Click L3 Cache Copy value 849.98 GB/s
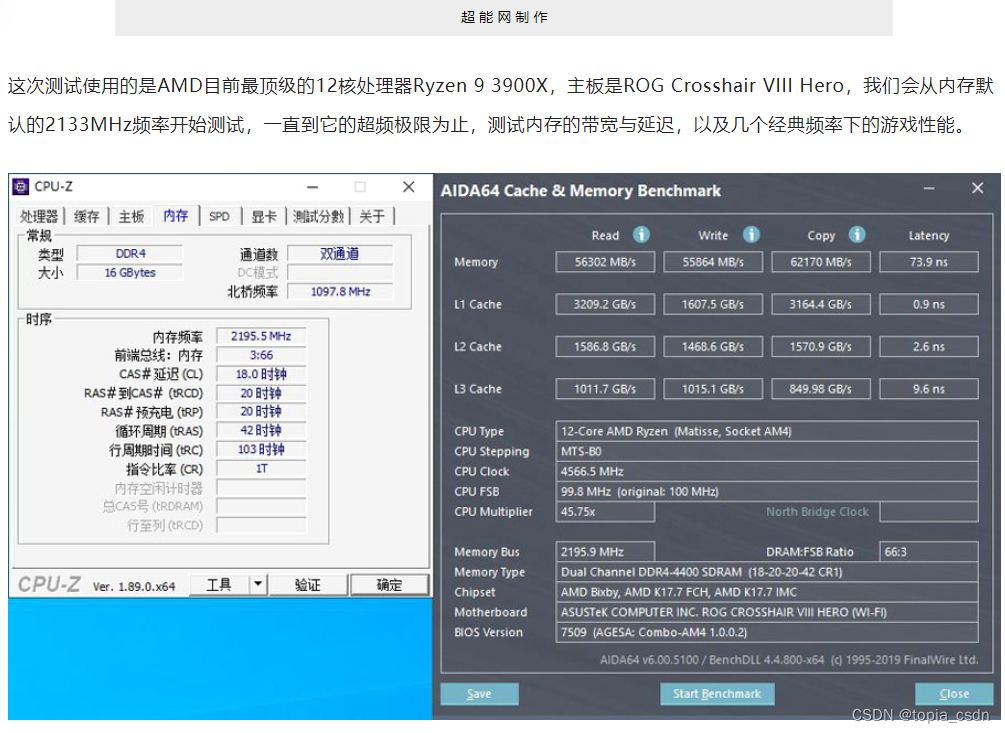 820,389
